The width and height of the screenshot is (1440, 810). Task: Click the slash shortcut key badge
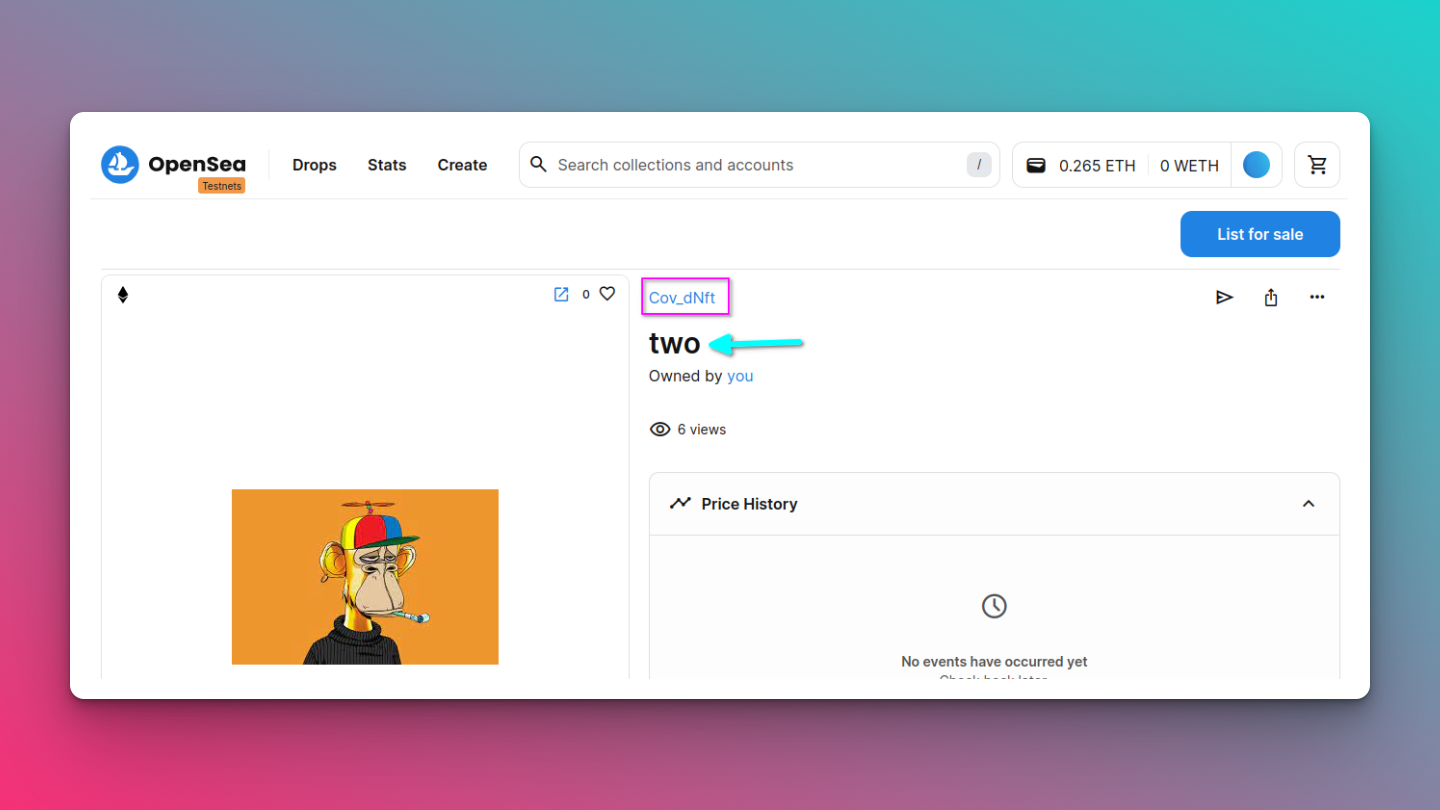coord(979,165)
